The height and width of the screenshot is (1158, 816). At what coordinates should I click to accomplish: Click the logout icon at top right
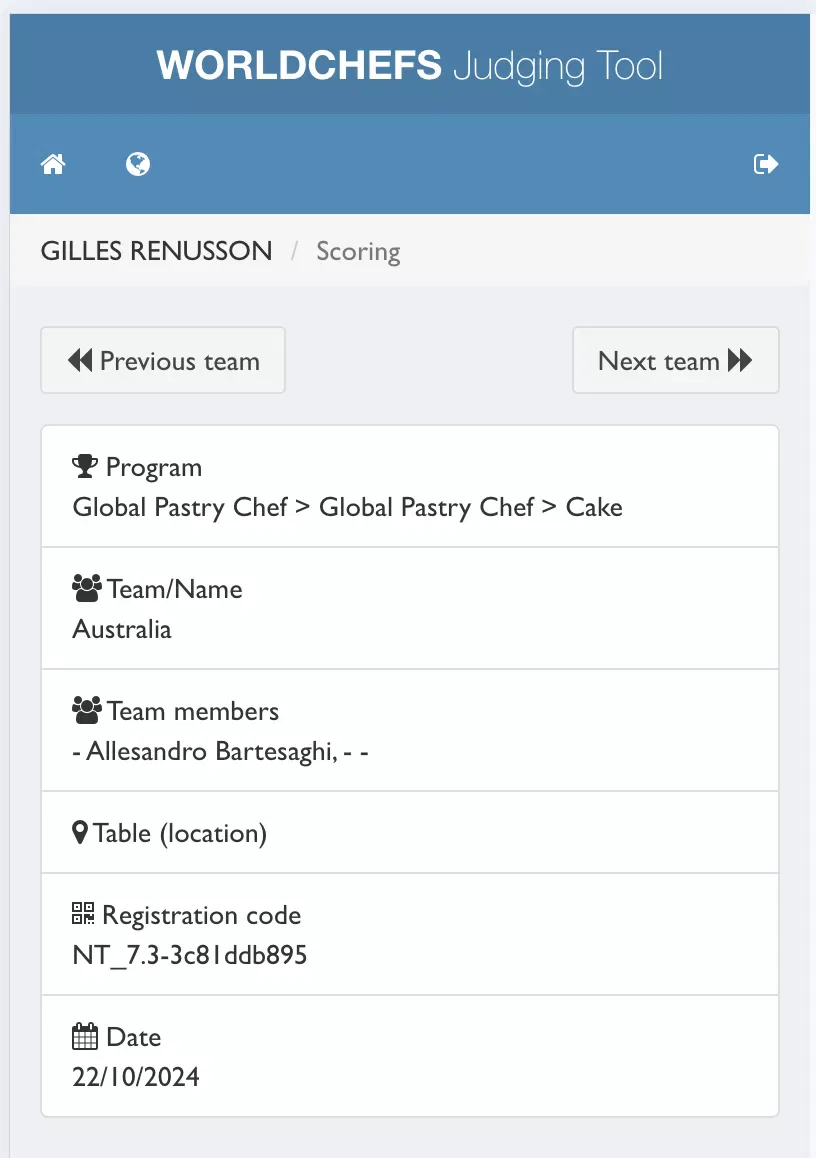[x=765, y=164]
